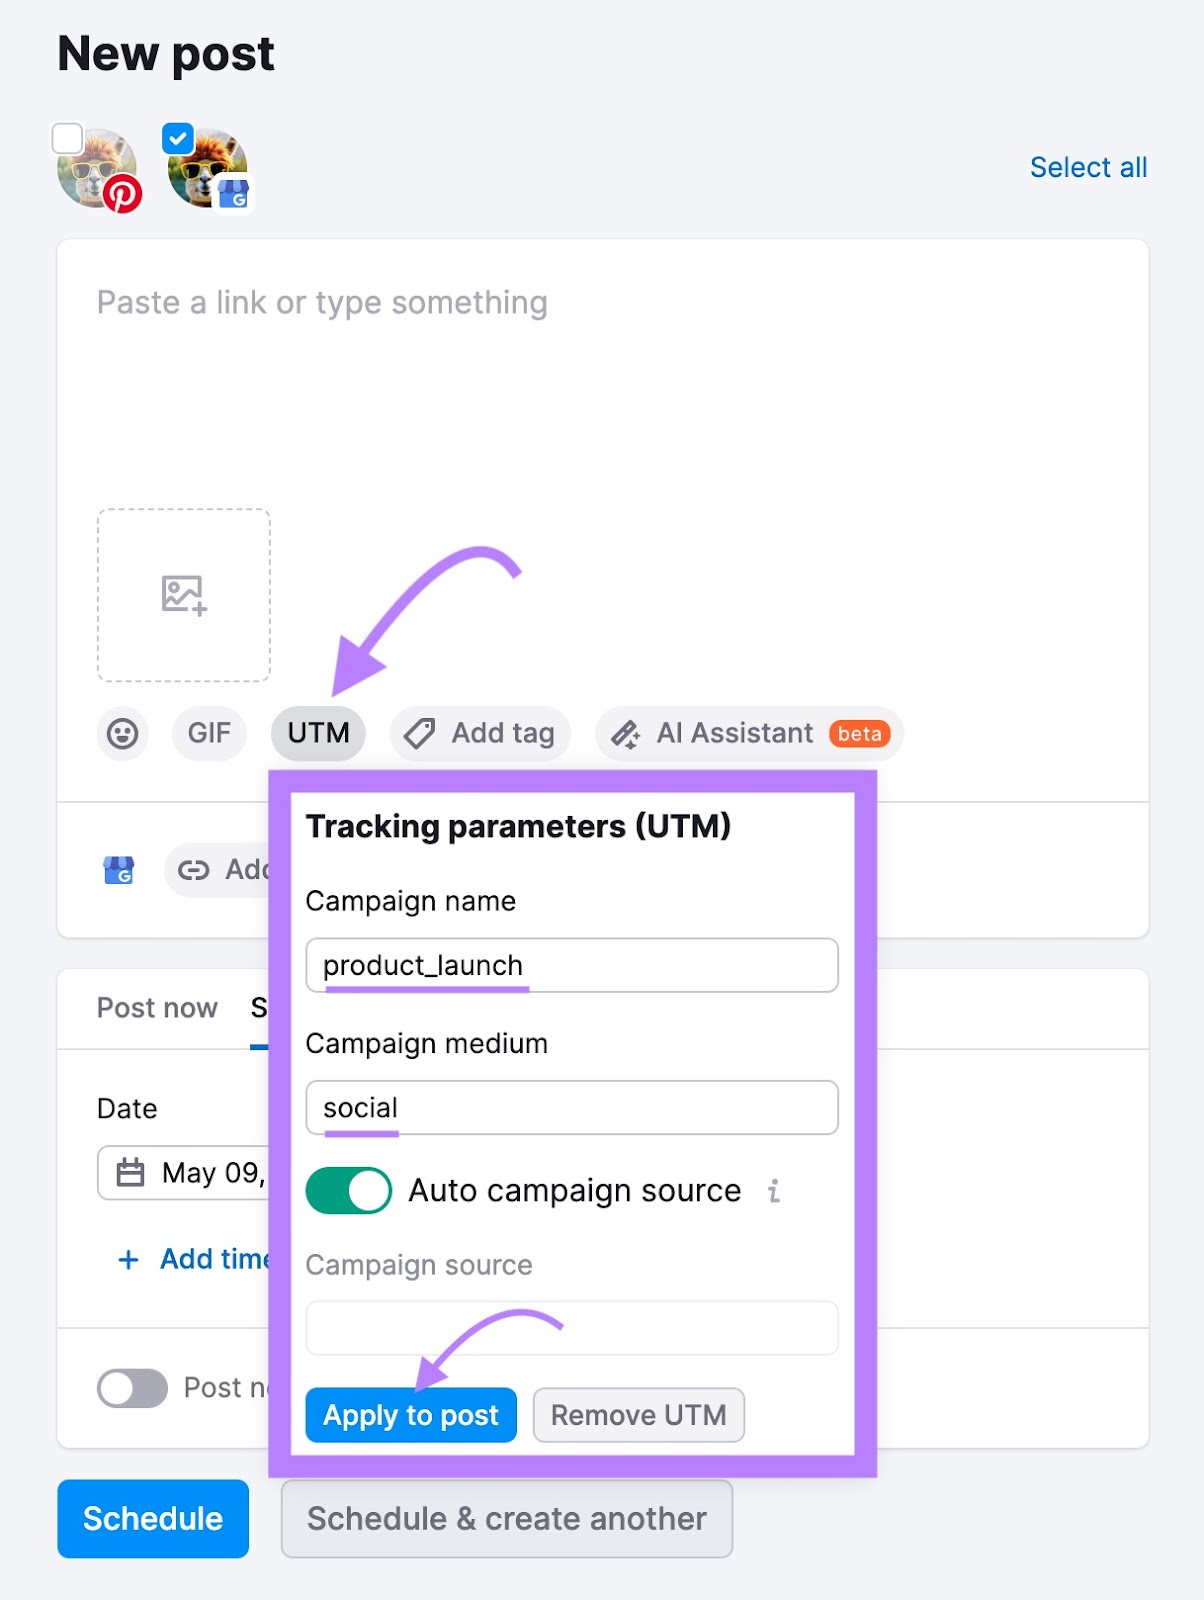Click the image upload placeholder
Screen dimensions: 1204x1600
pos(183,595)
